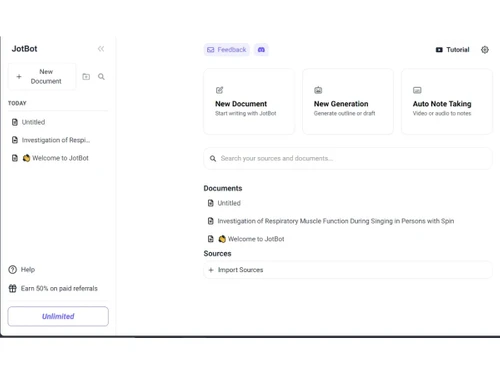Open Investigation of Respi... in sidebar
500x375 pixels.
pyautogui.click(x=56, y=140)
